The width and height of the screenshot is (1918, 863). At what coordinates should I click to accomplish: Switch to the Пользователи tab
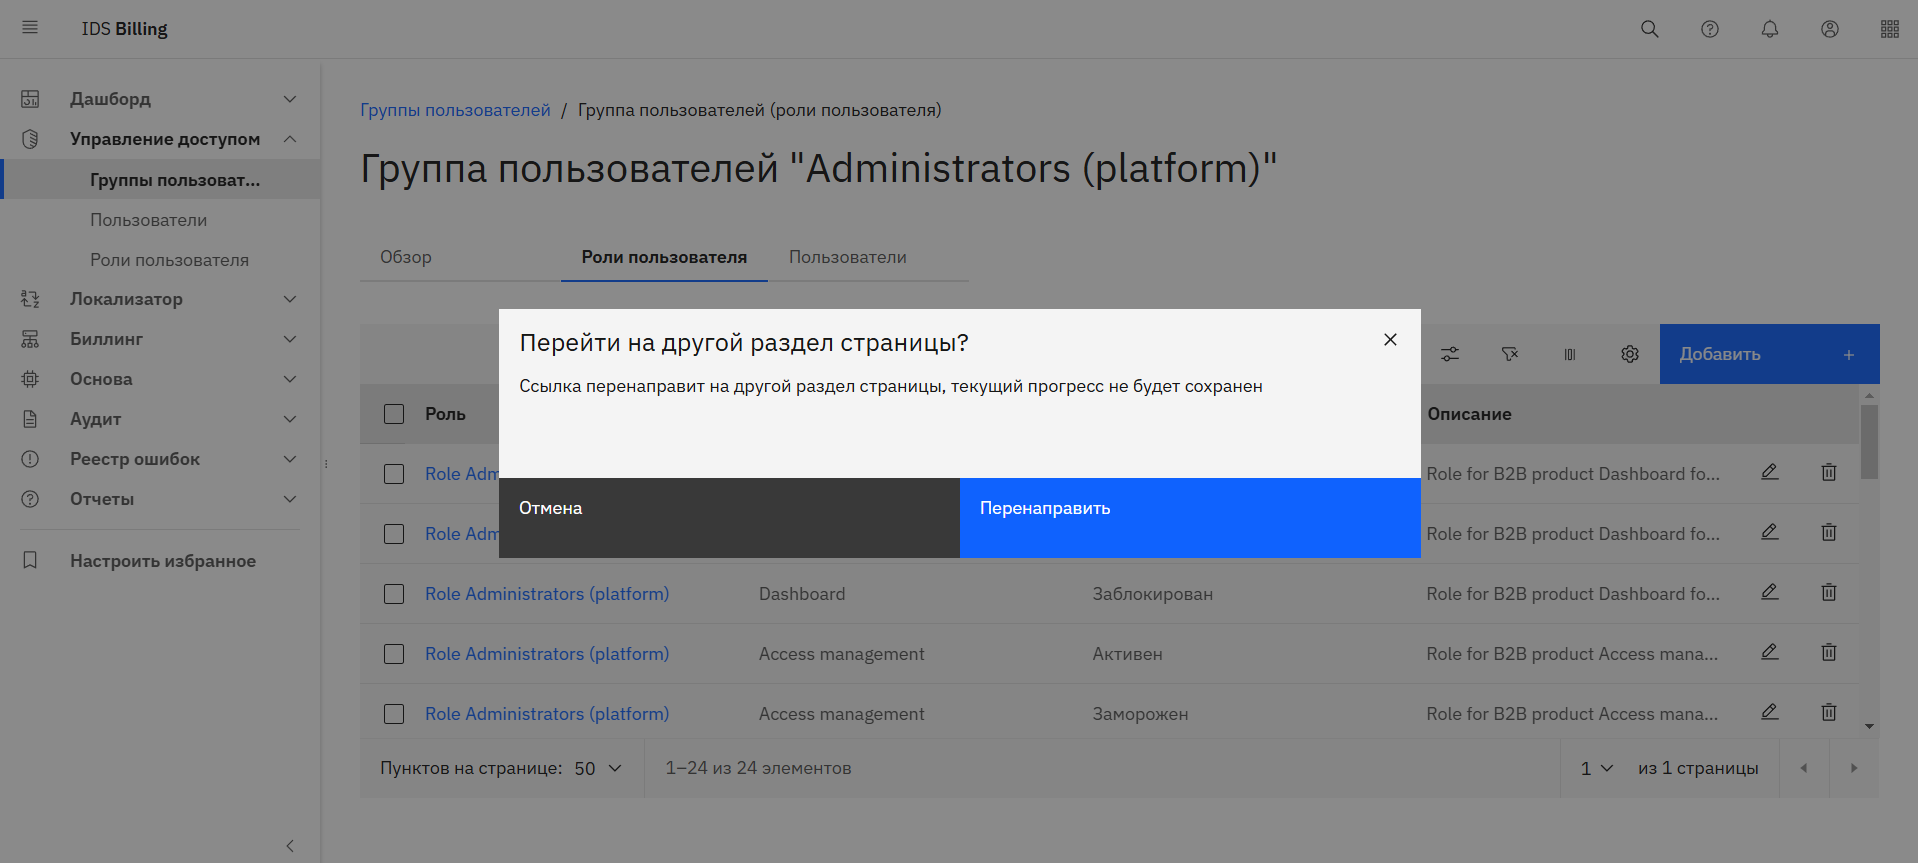tap(847, 257)
